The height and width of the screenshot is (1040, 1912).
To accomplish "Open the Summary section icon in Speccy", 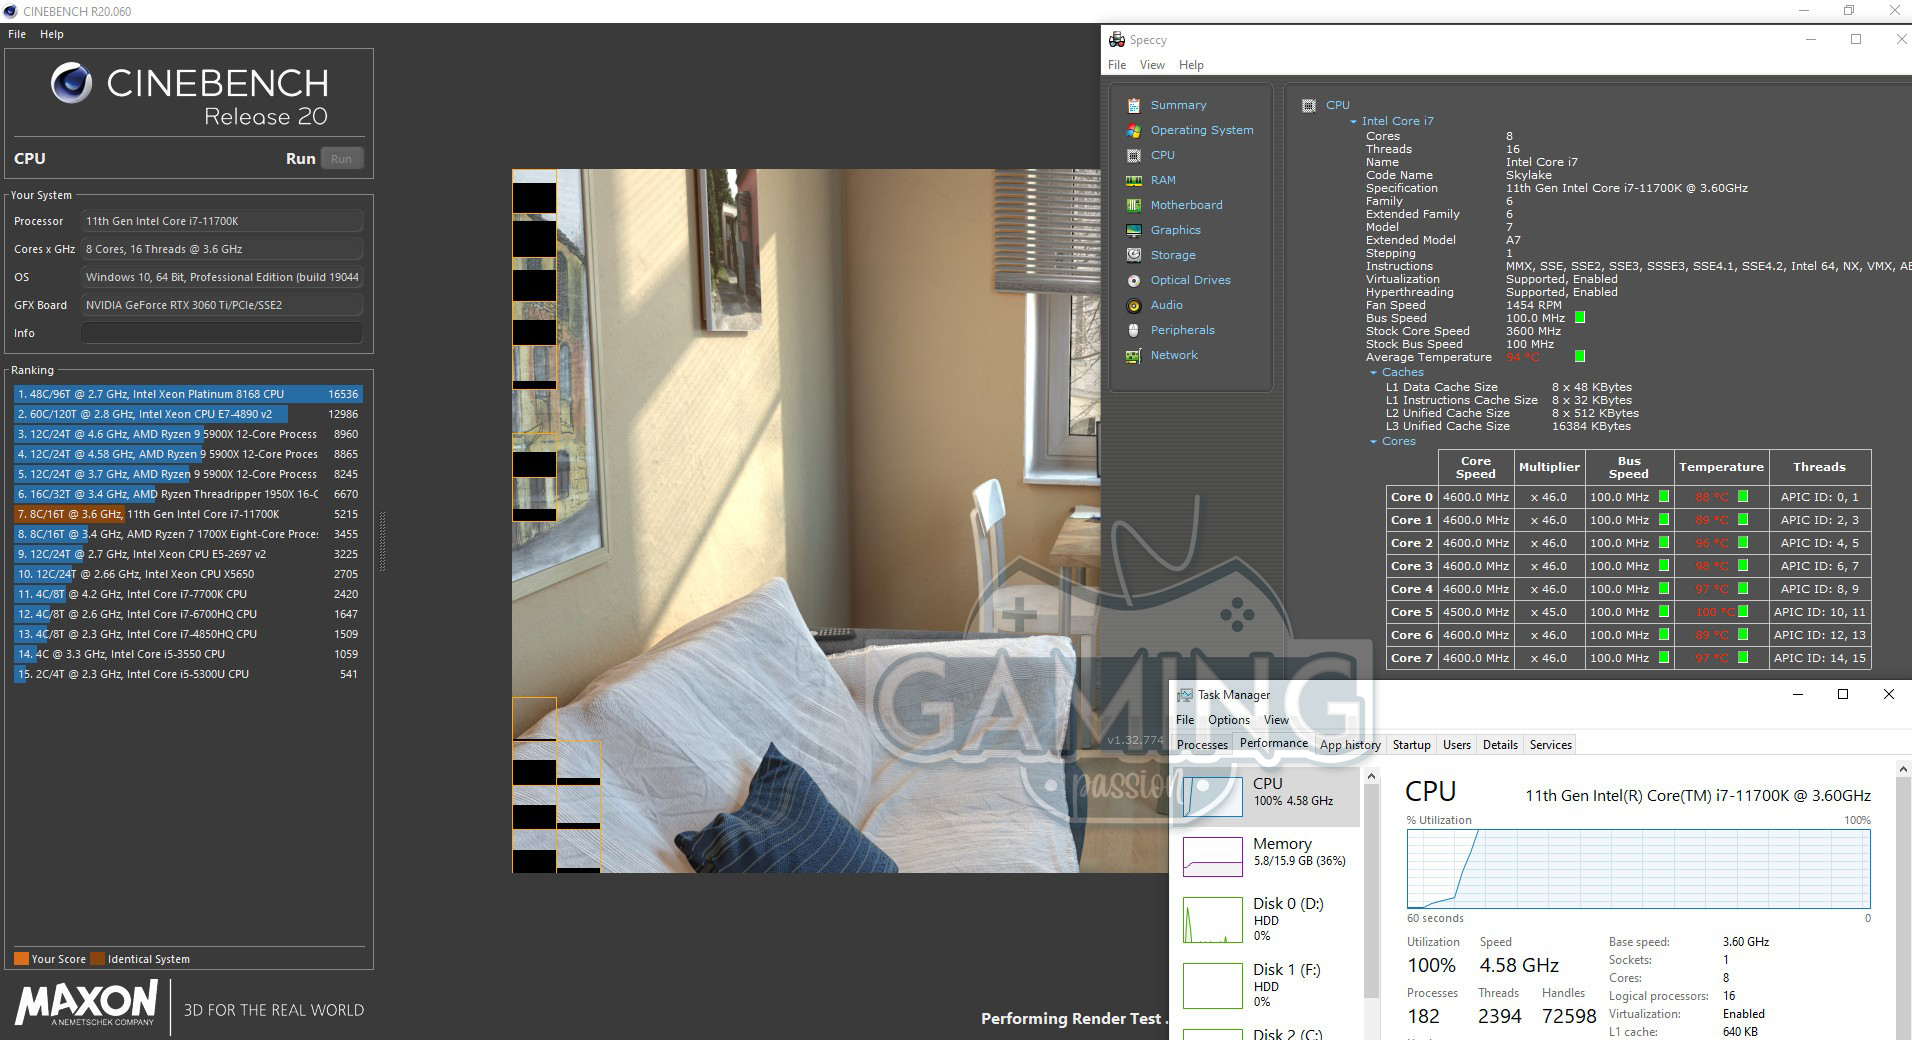I will (x=1133, y=105).
